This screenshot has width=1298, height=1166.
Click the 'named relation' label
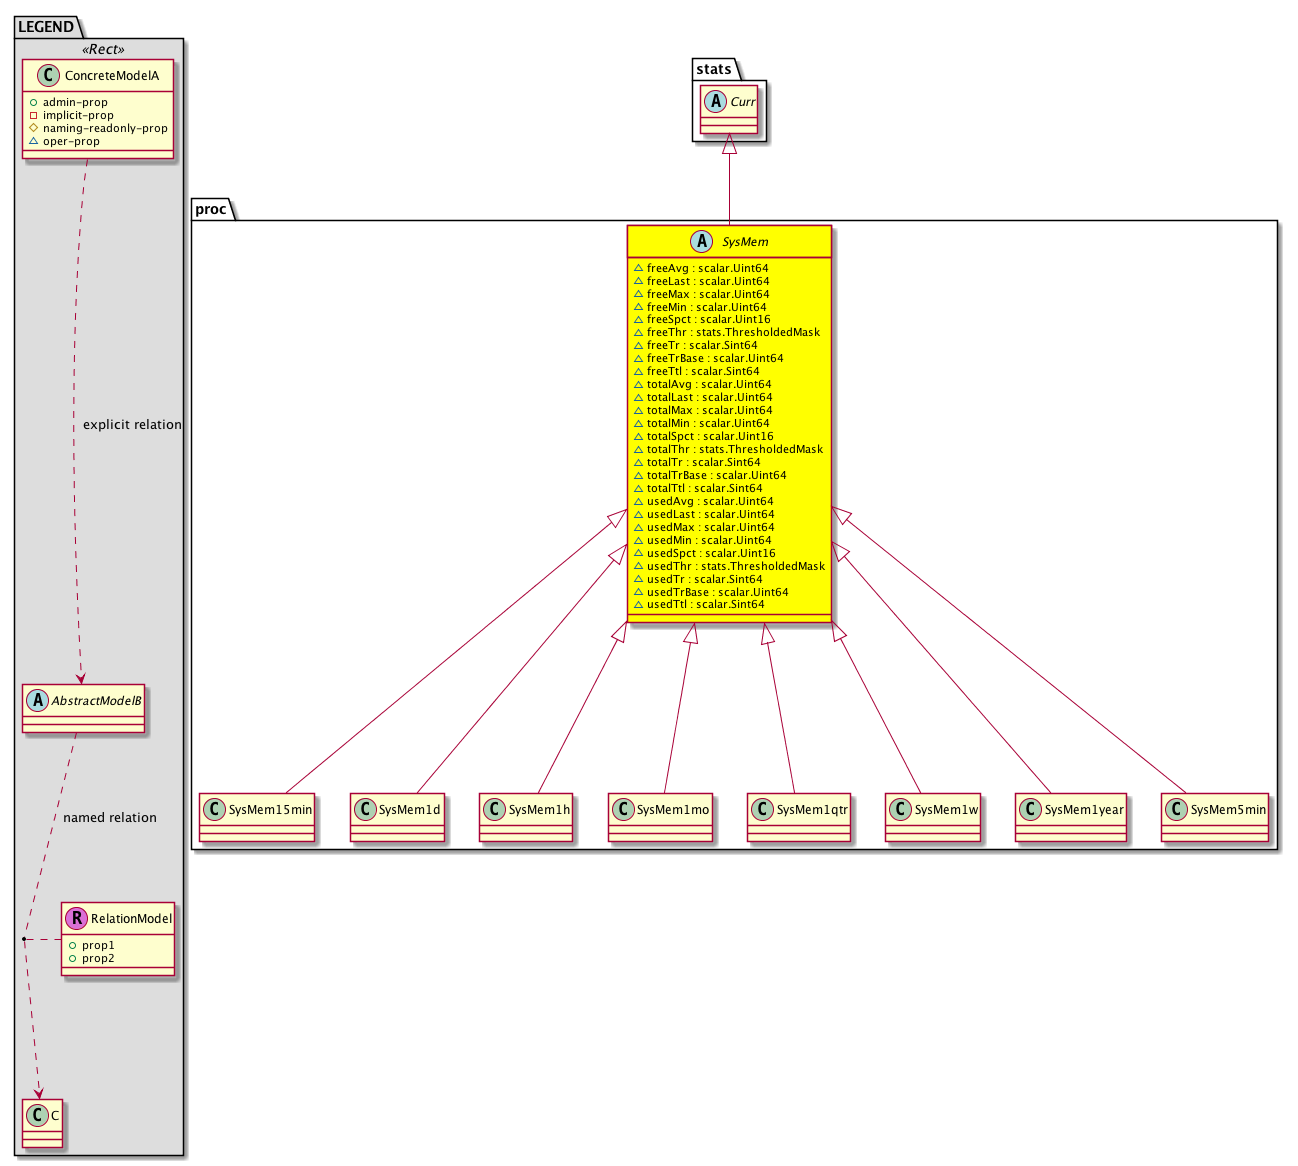[x=110, y=818]
